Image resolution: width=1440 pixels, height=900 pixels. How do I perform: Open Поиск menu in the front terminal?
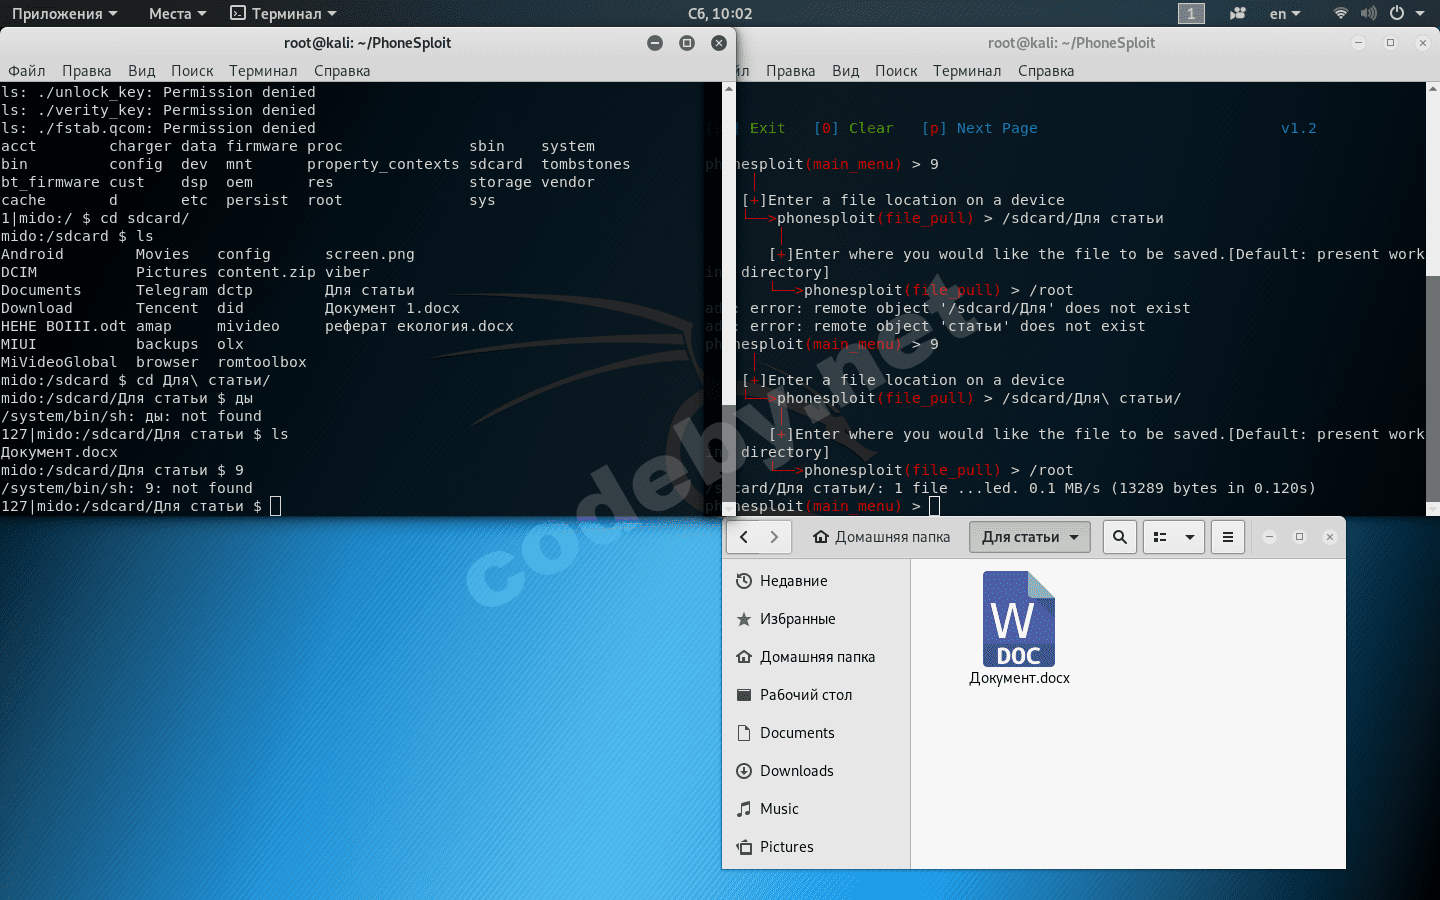pos(192,70)
